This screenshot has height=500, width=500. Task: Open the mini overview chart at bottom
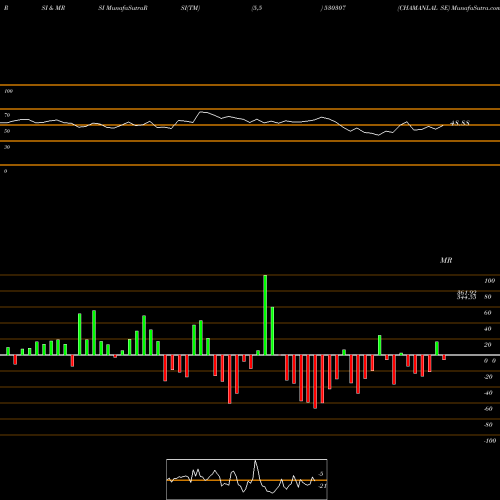247,479
